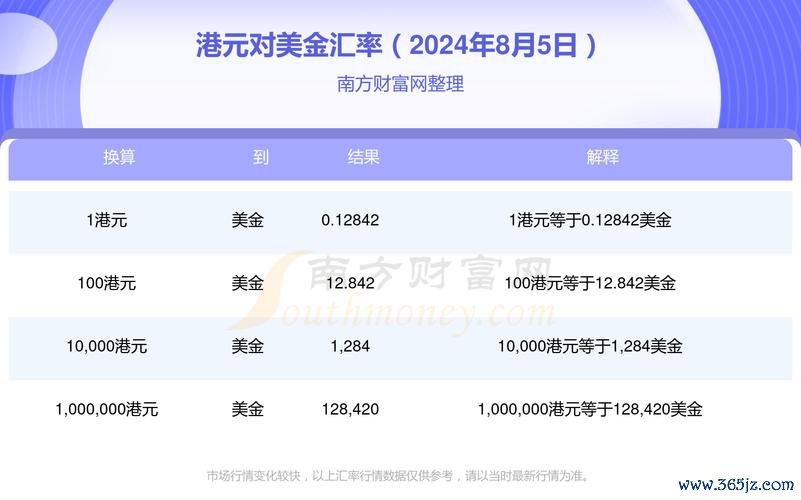Viewport: 801px width, 500px height.
Task: Click the text 1港元等于0.12842美金
Action: (590, 221)
